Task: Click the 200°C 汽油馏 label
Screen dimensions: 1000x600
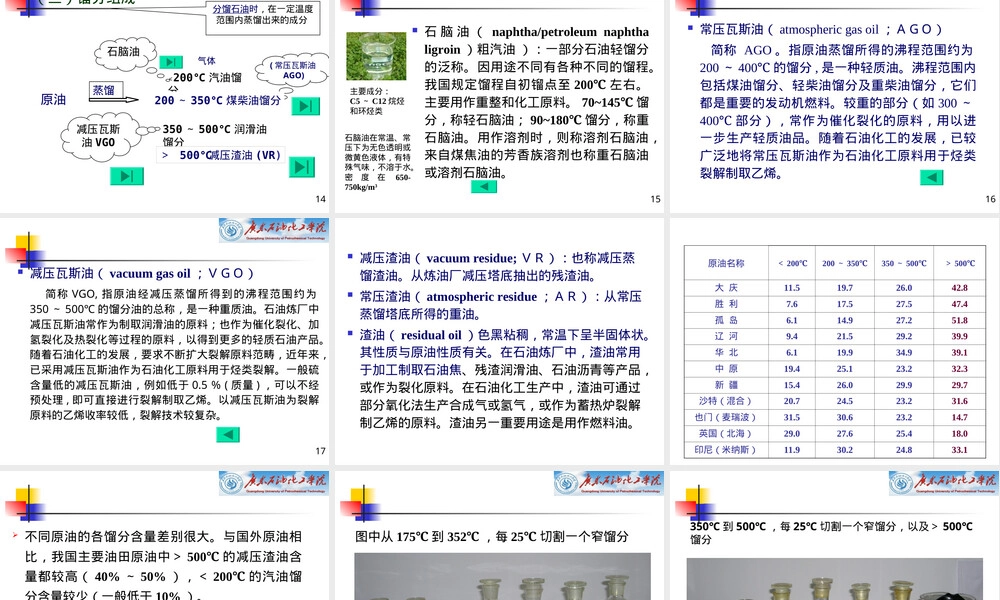Action: click(207, 78)
